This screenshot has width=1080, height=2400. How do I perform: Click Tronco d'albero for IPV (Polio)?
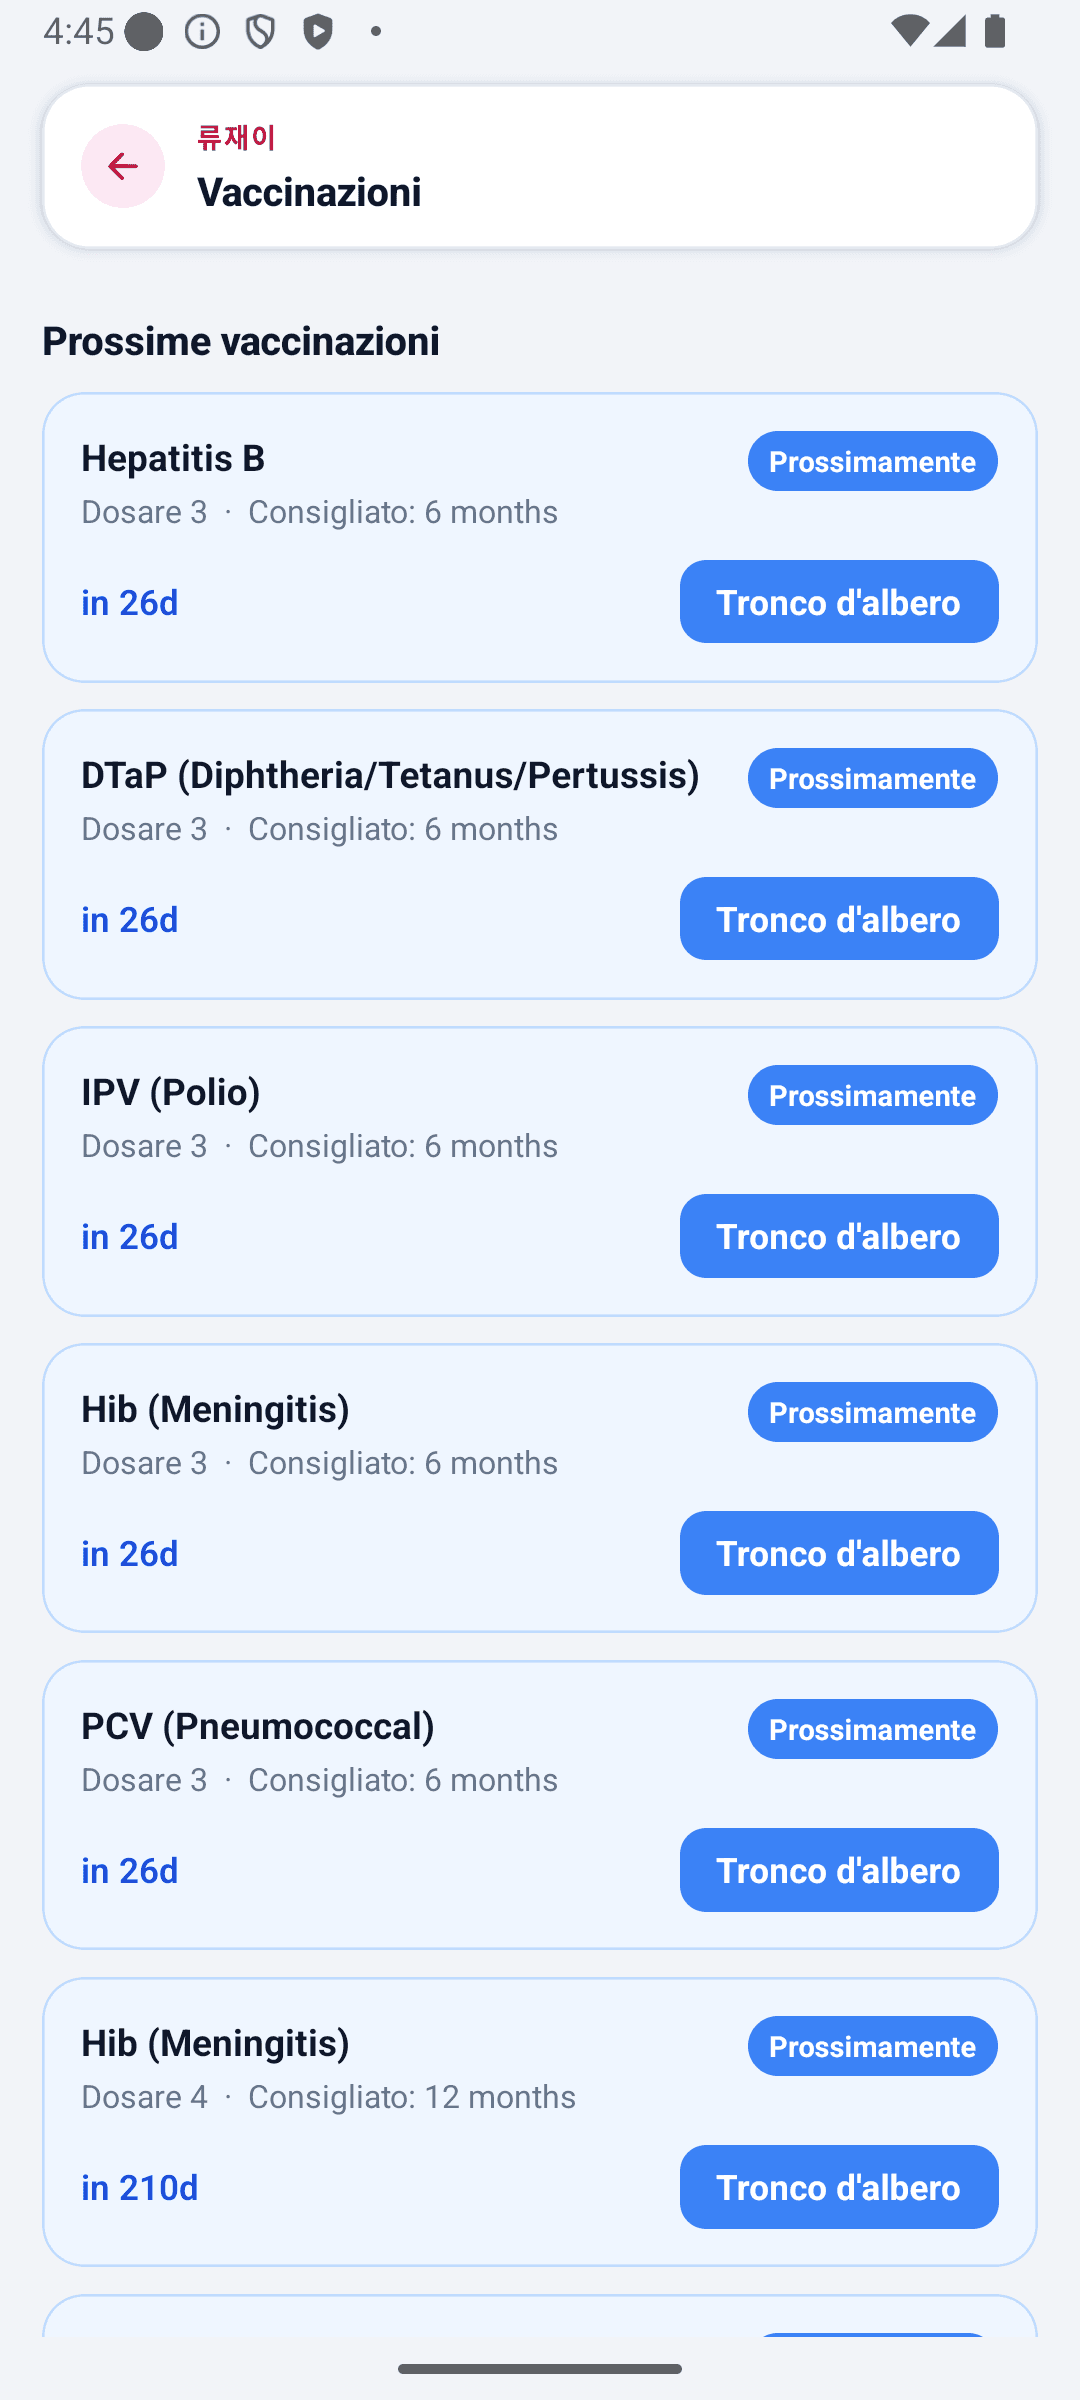click(839, 1236)
